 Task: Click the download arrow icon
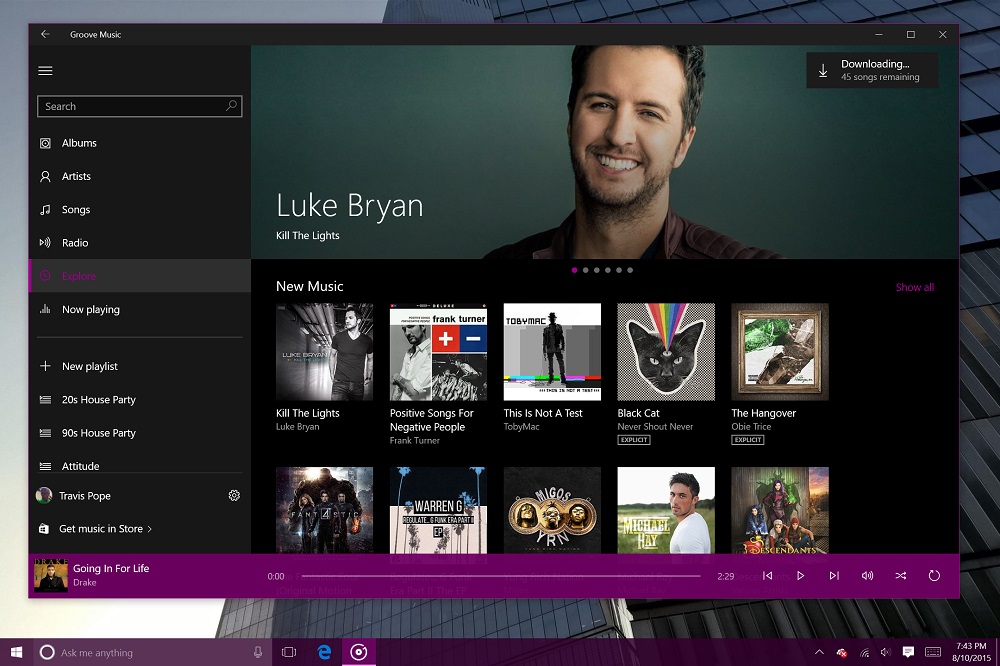tap(823, 70)
